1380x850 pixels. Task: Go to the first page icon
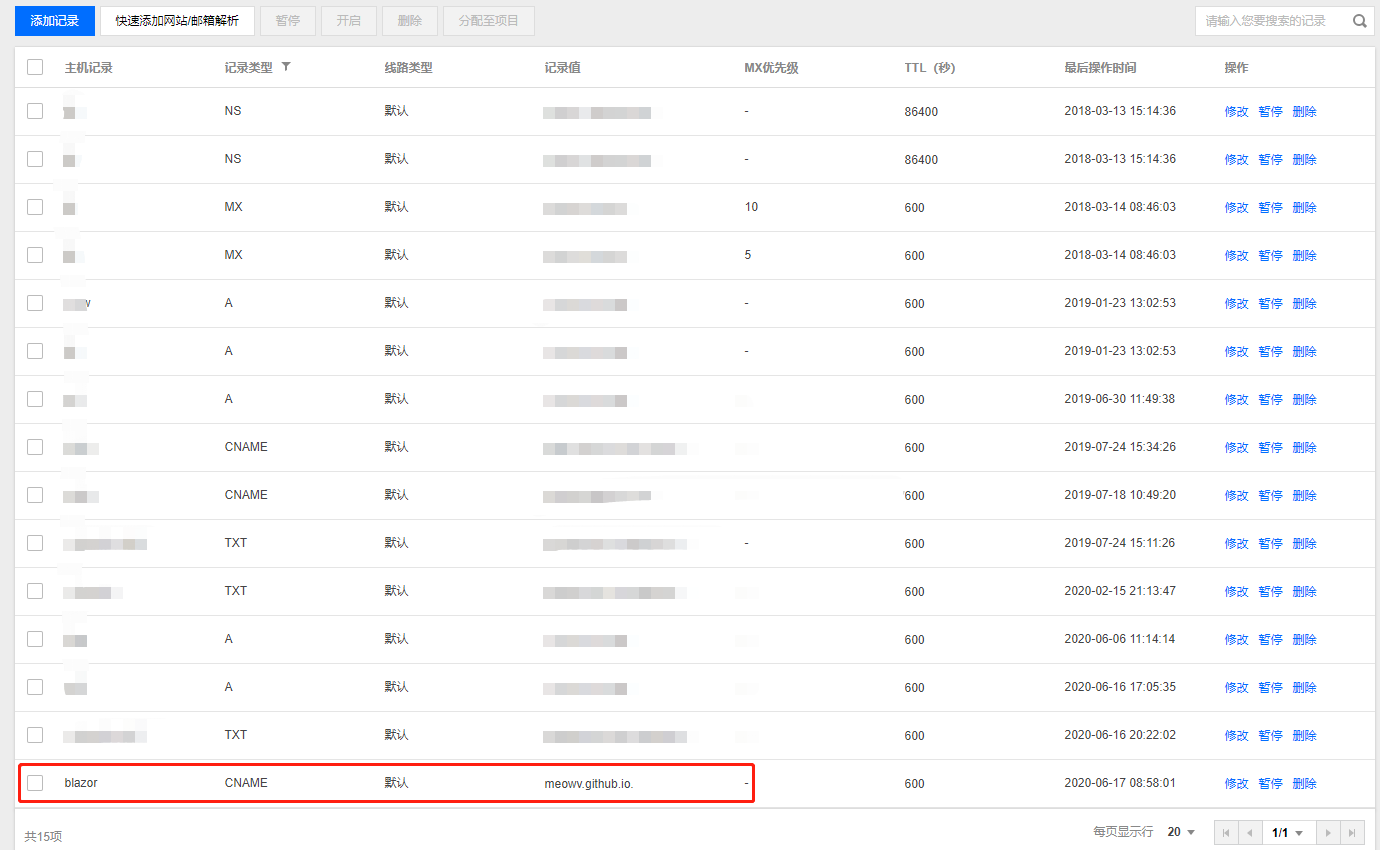(1226, 833)
